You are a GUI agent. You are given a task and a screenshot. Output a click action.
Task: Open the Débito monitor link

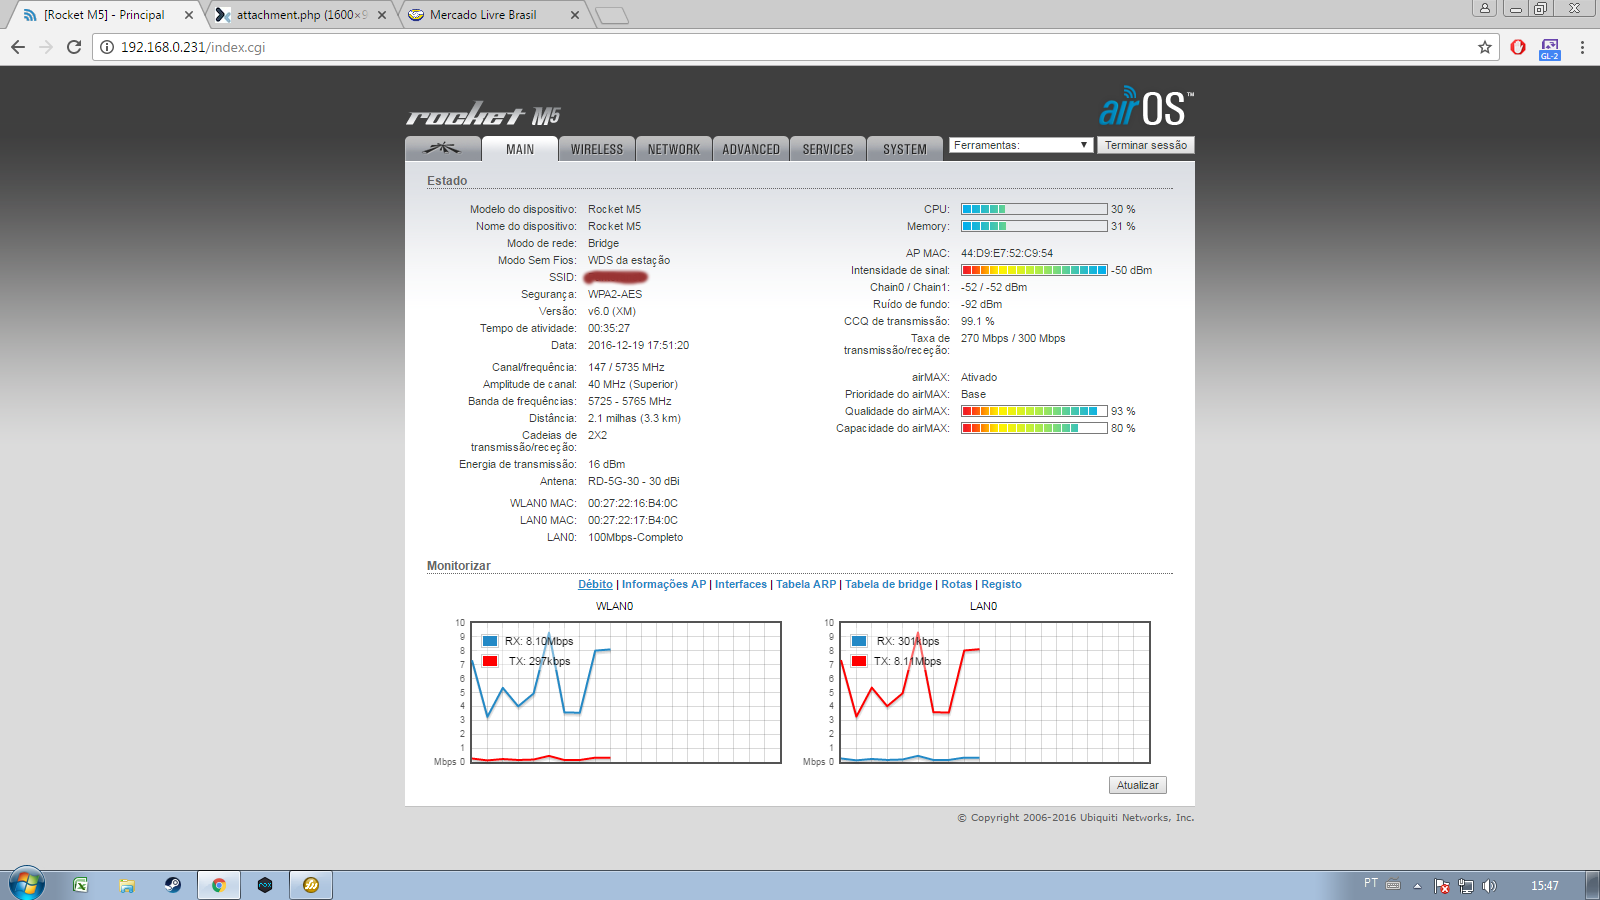595,584
